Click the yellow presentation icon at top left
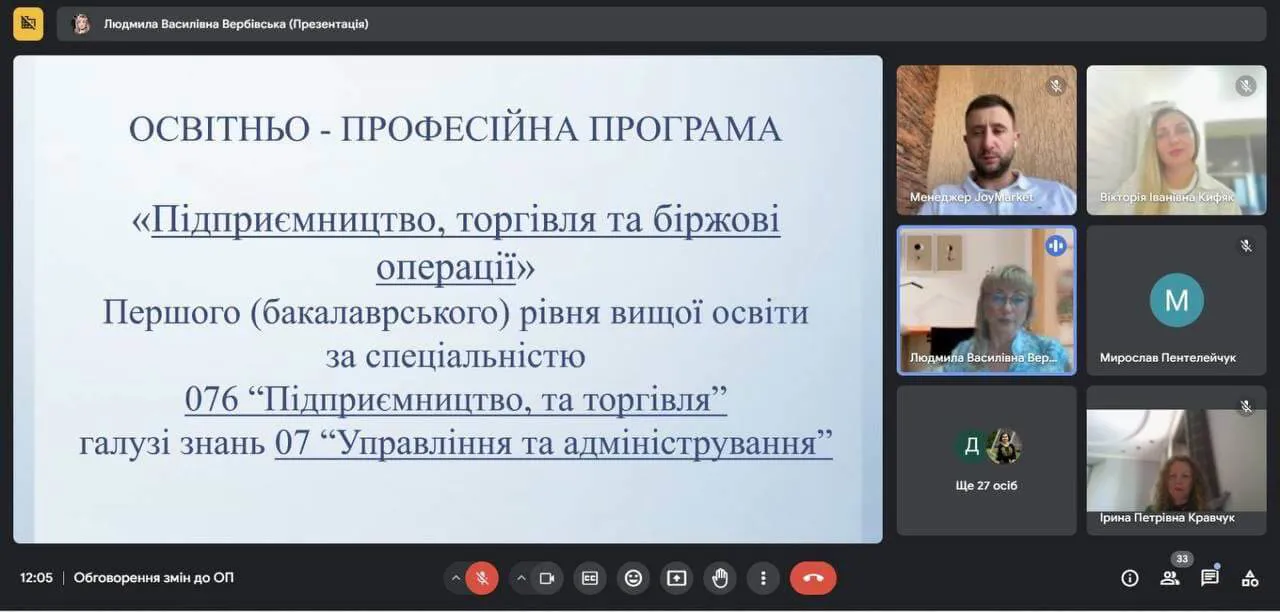Image resolution: width=1280 pixels, height=612 pixels. (x=28, y=23)
